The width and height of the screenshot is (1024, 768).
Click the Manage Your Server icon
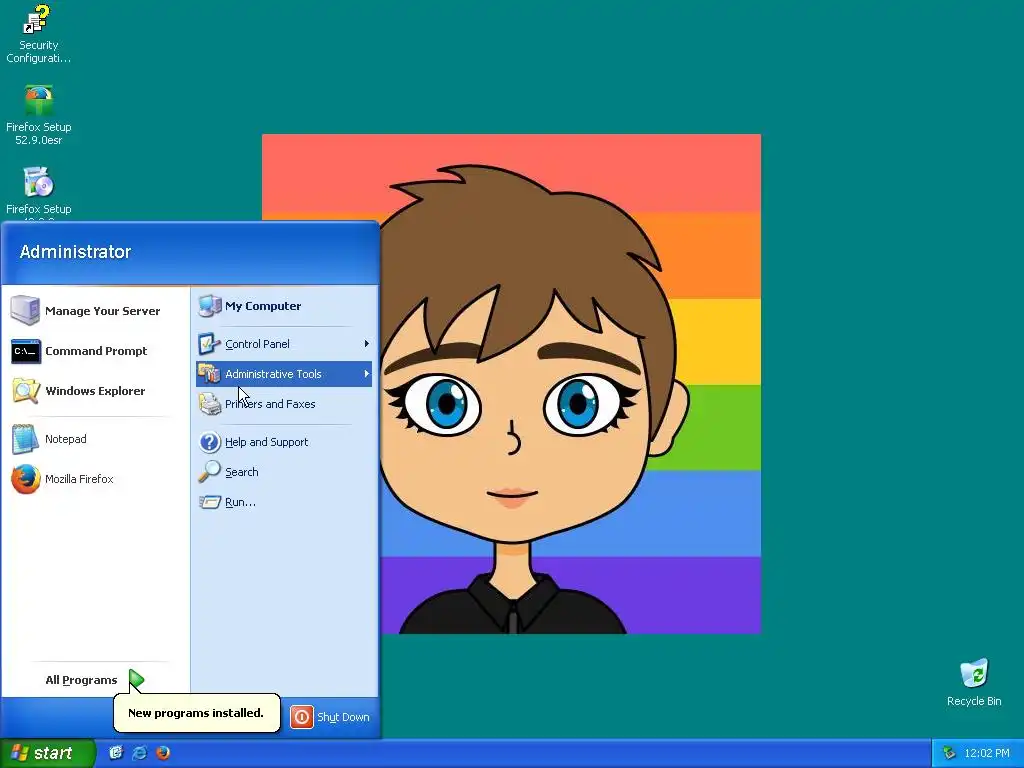pyautogui.click(x=25, y=310)
